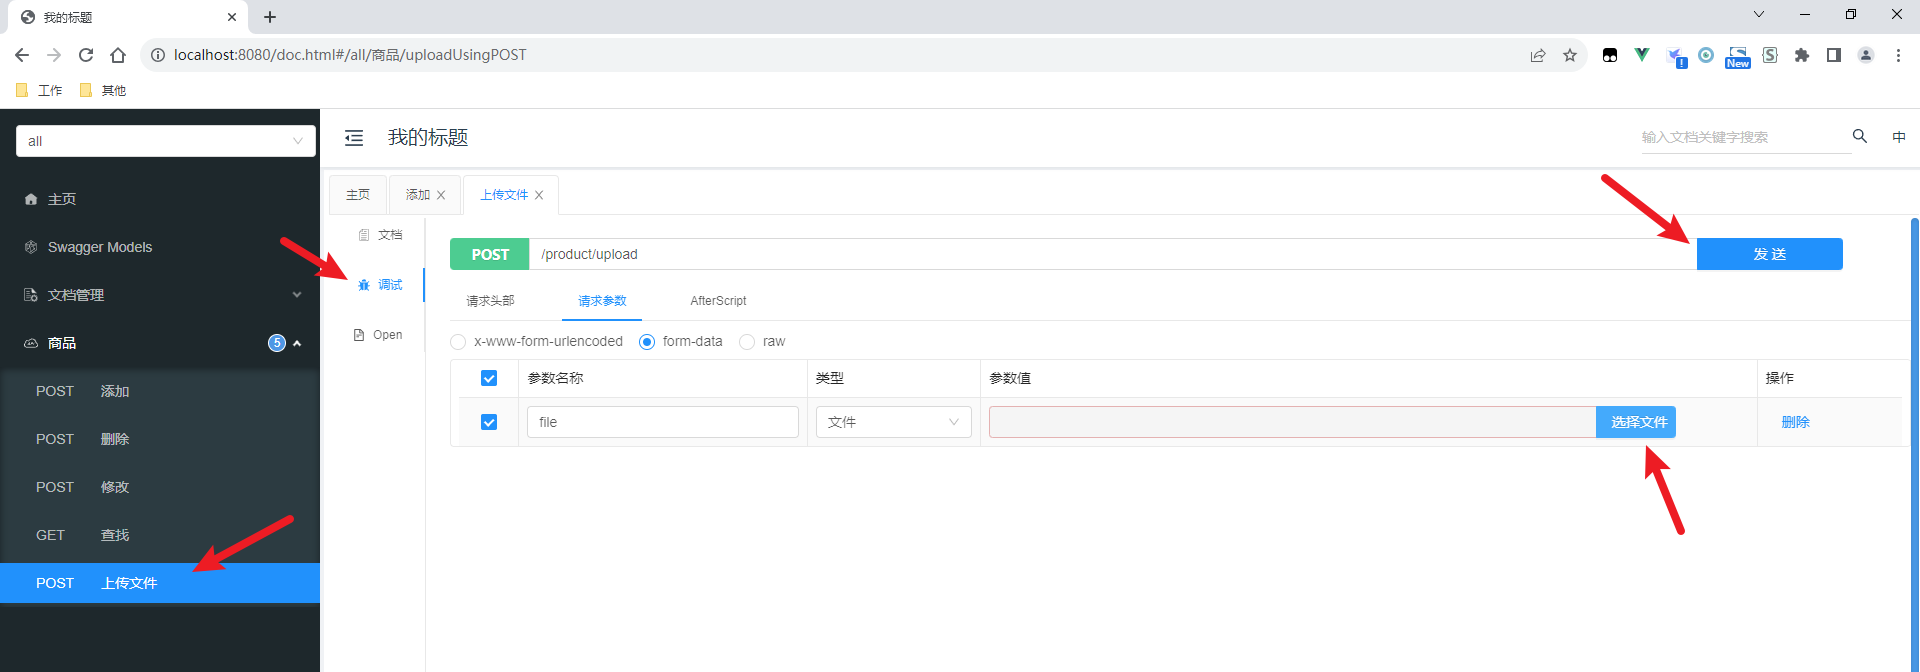The width and height of the screenshot is (1920, 672).
Task: Click the extension icon with New badge
Action: point(1738,57)
